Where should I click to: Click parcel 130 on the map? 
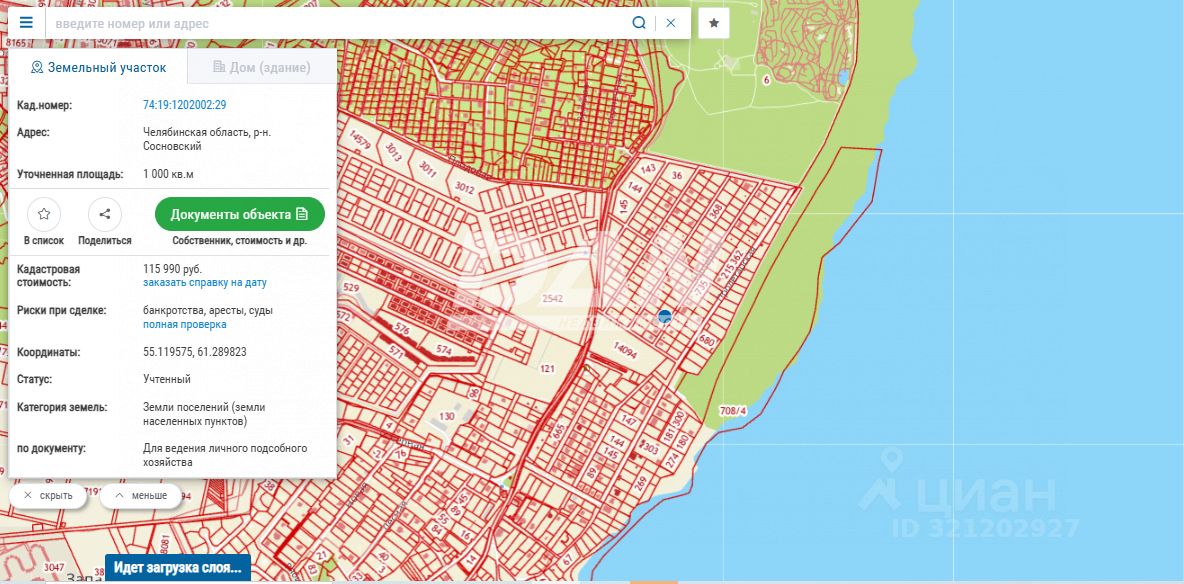[447, 416]
